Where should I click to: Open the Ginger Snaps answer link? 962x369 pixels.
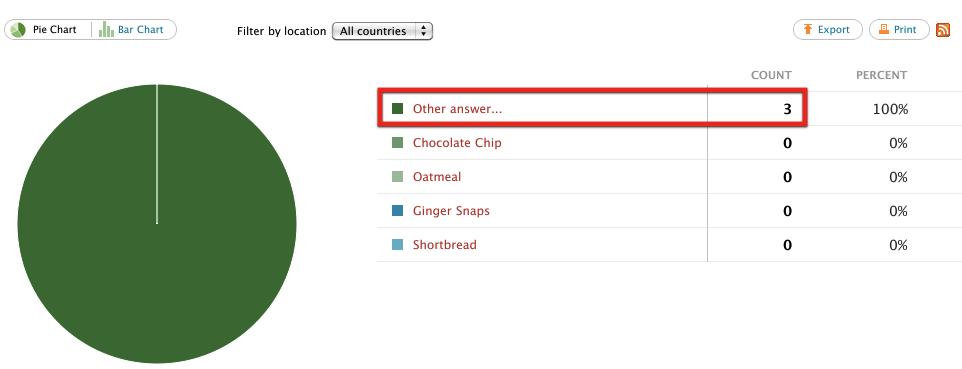451,211
